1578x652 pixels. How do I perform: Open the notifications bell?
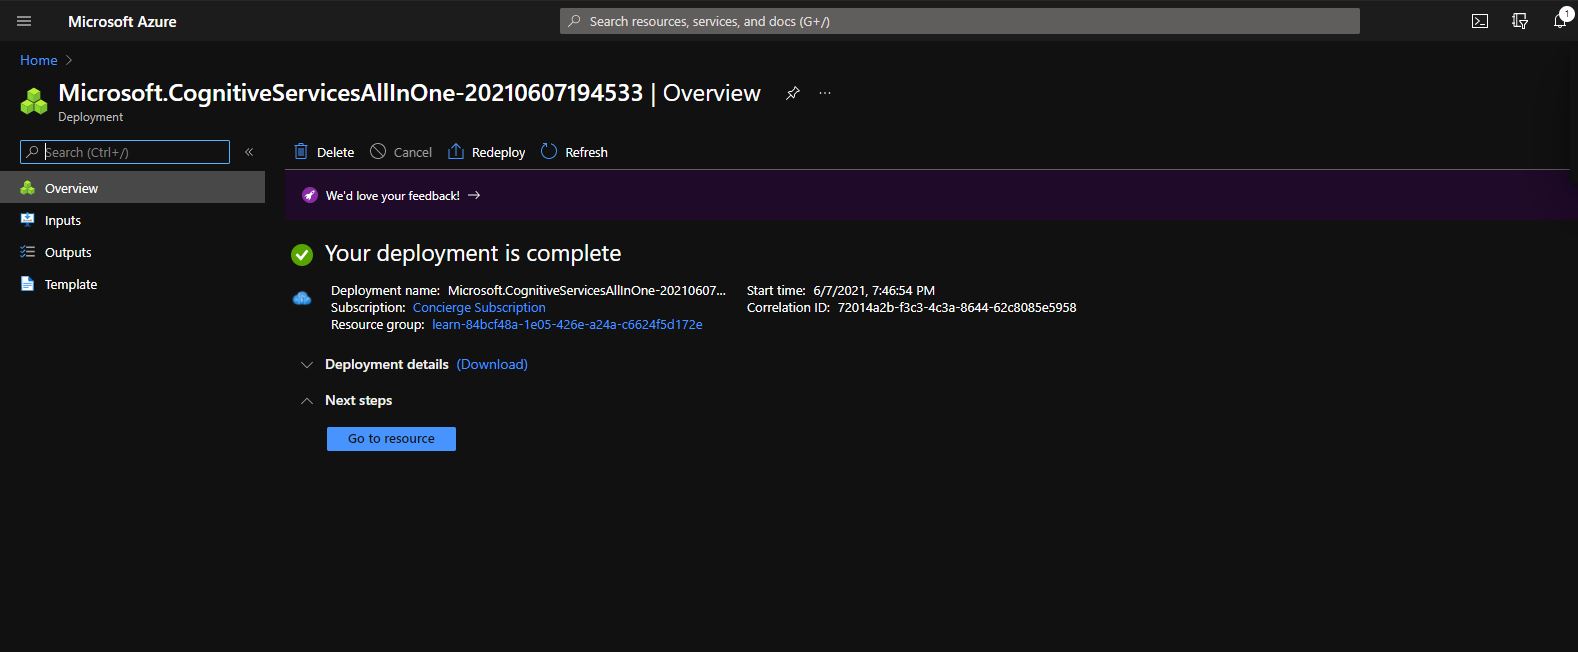[x=1560, y=20]
